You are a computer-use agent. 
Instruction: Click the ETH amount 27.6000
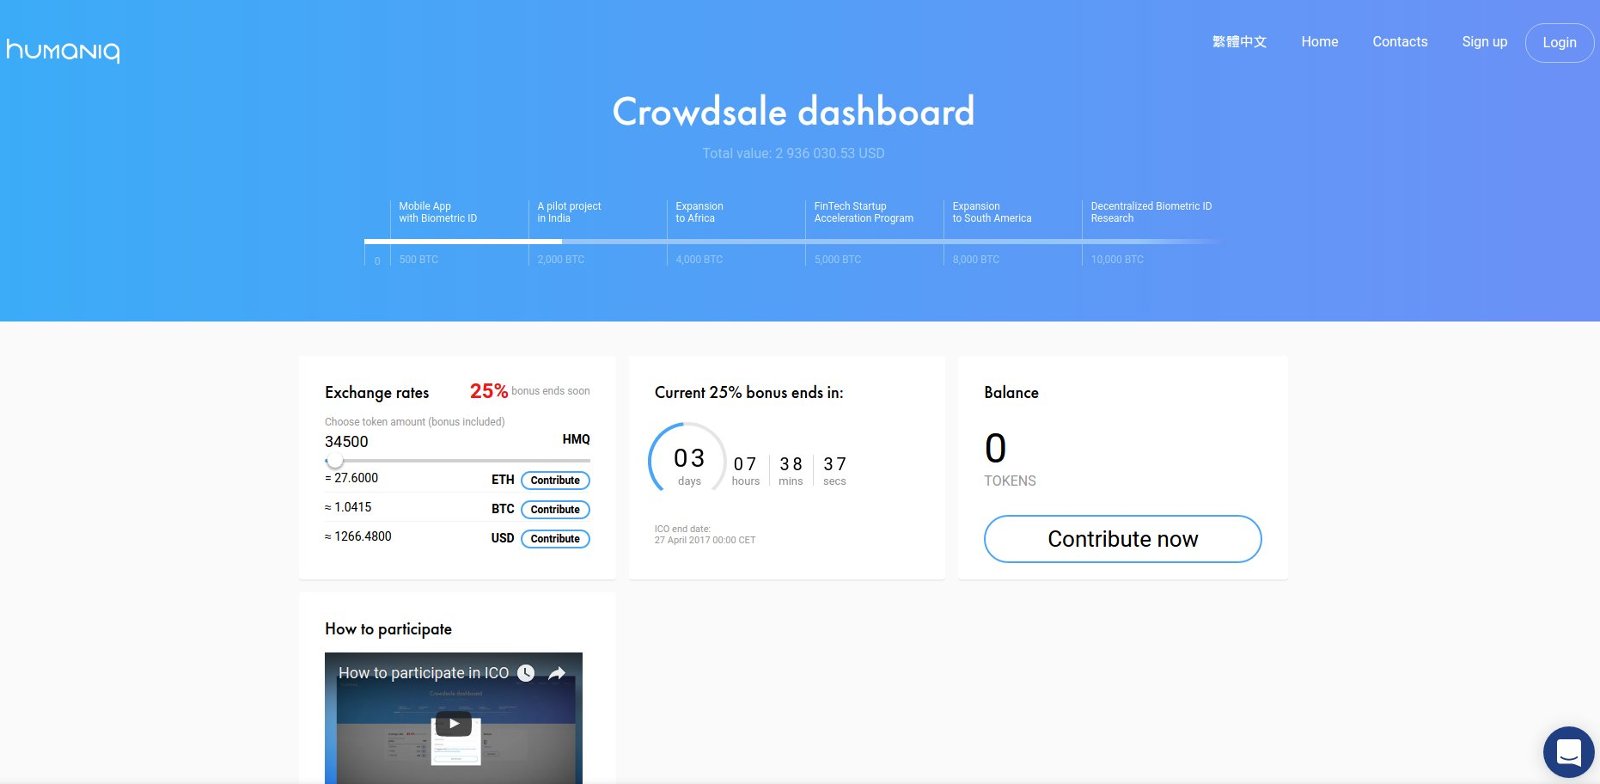352,478
